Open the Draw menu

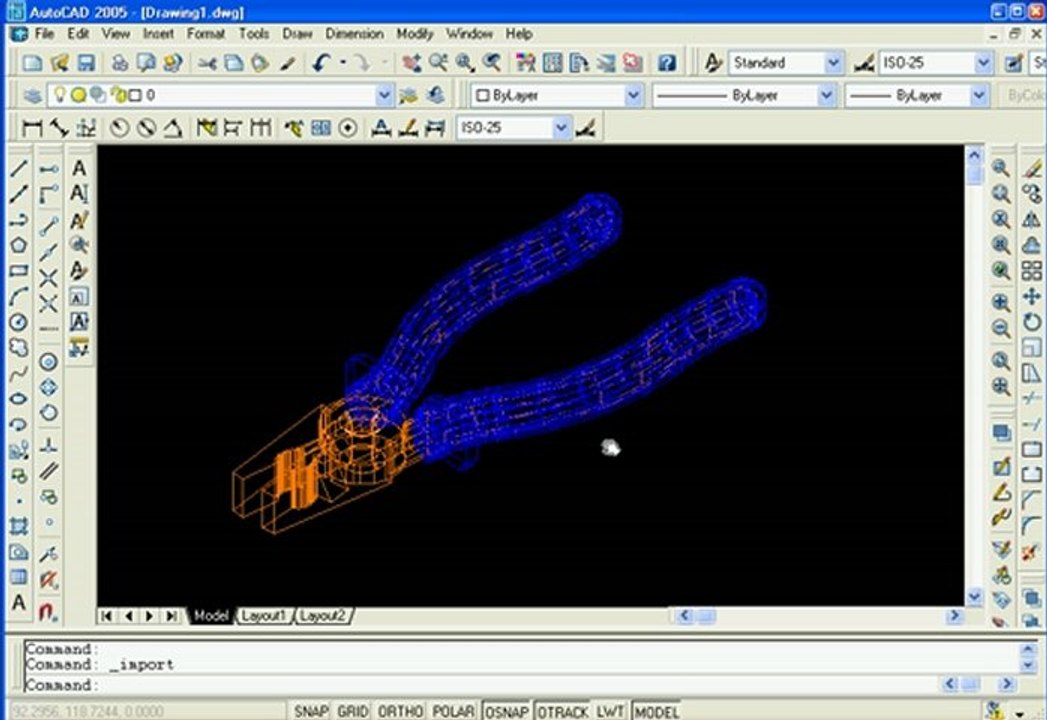(x=297, y=33)
